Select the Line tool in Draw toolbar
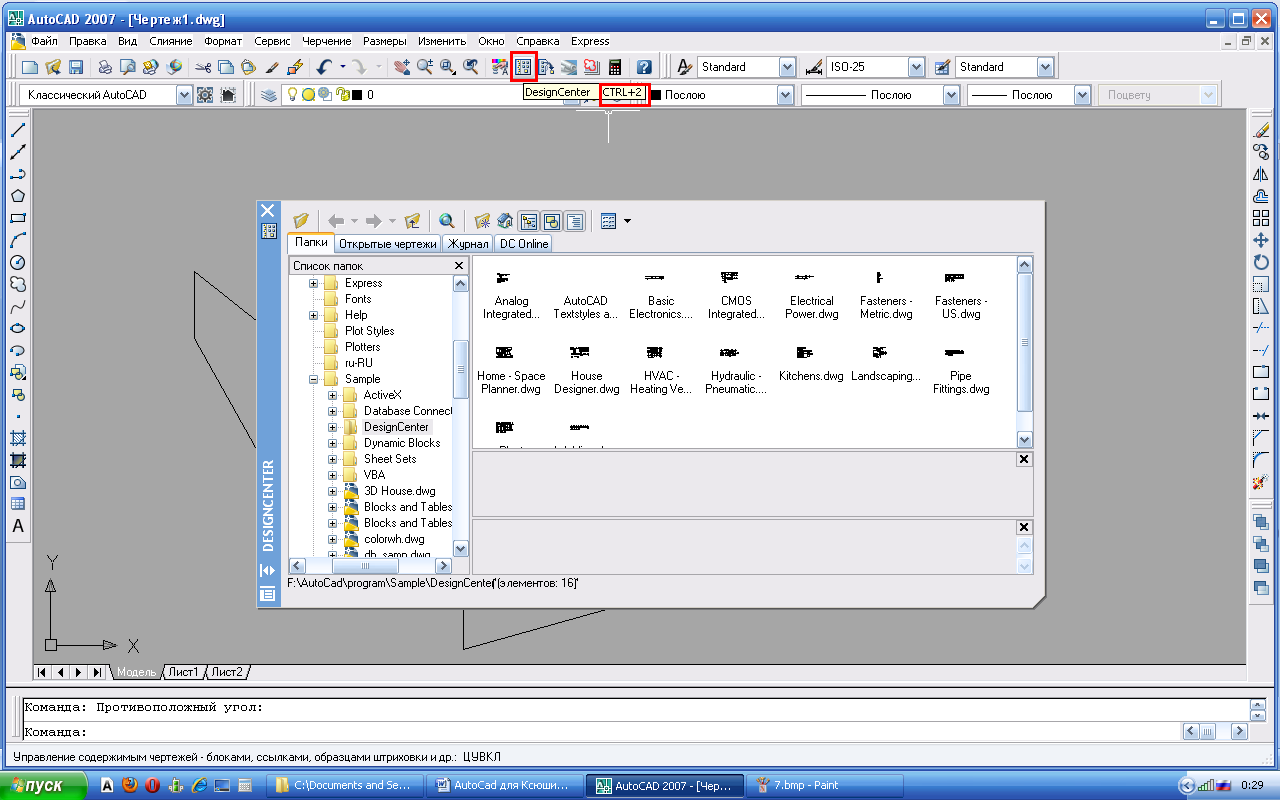Viewport: 1280px width, 800px height. (17, 130)
